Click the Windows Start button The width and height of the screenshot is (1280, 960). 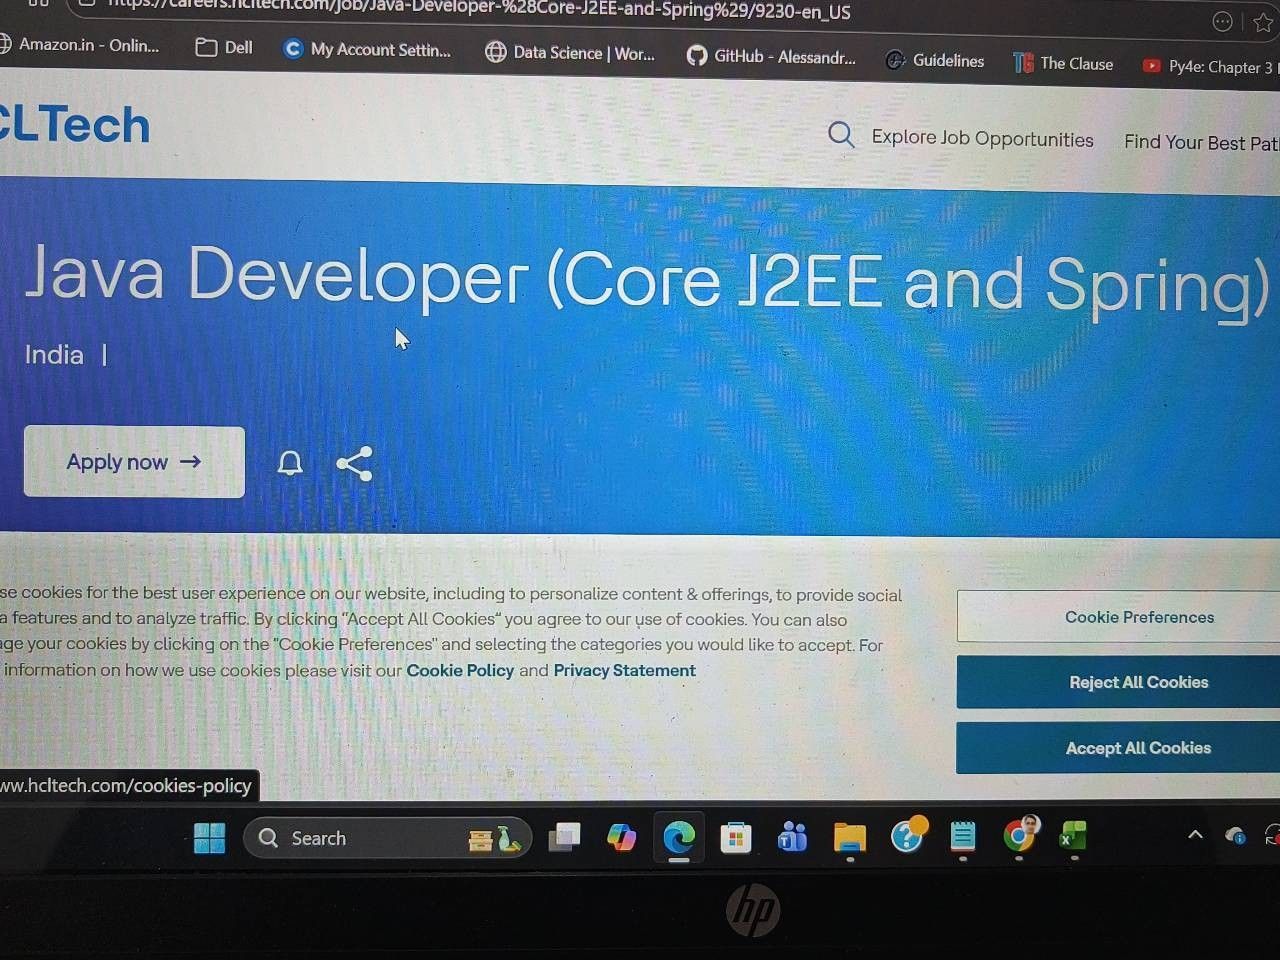coord(209,838)
